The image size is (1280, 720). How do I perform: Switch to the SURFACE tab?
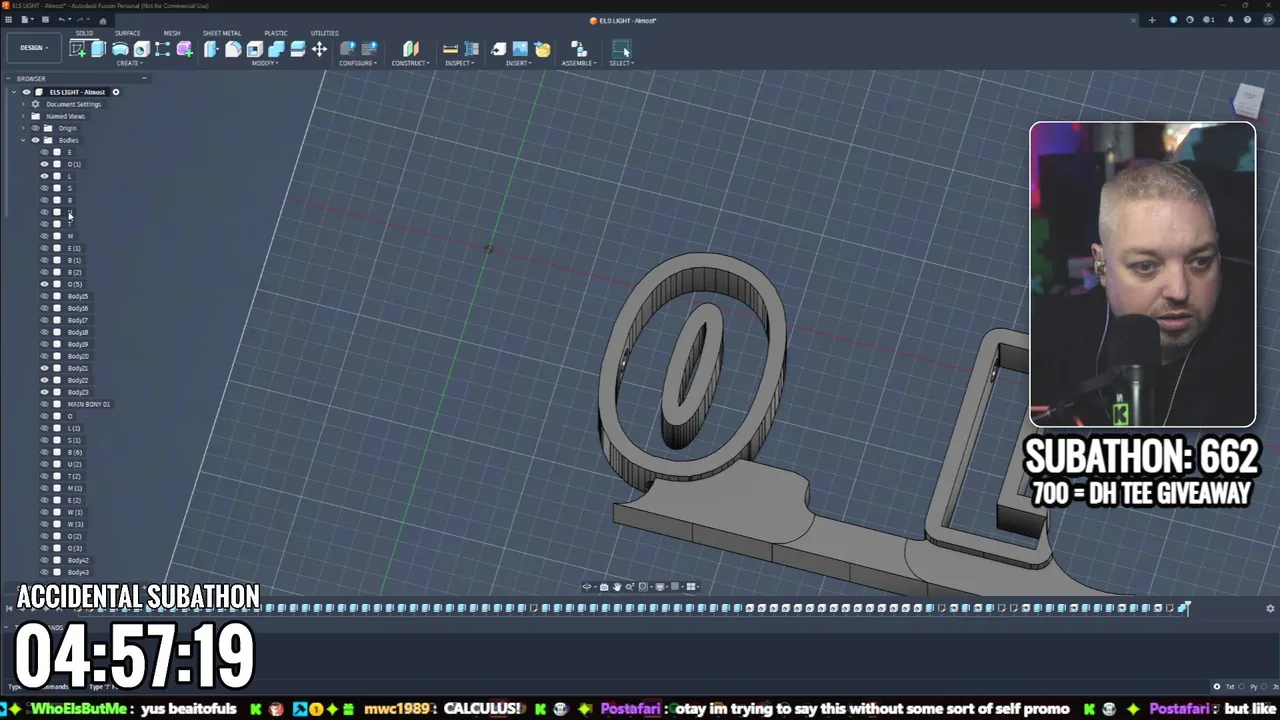click(127, 33)
